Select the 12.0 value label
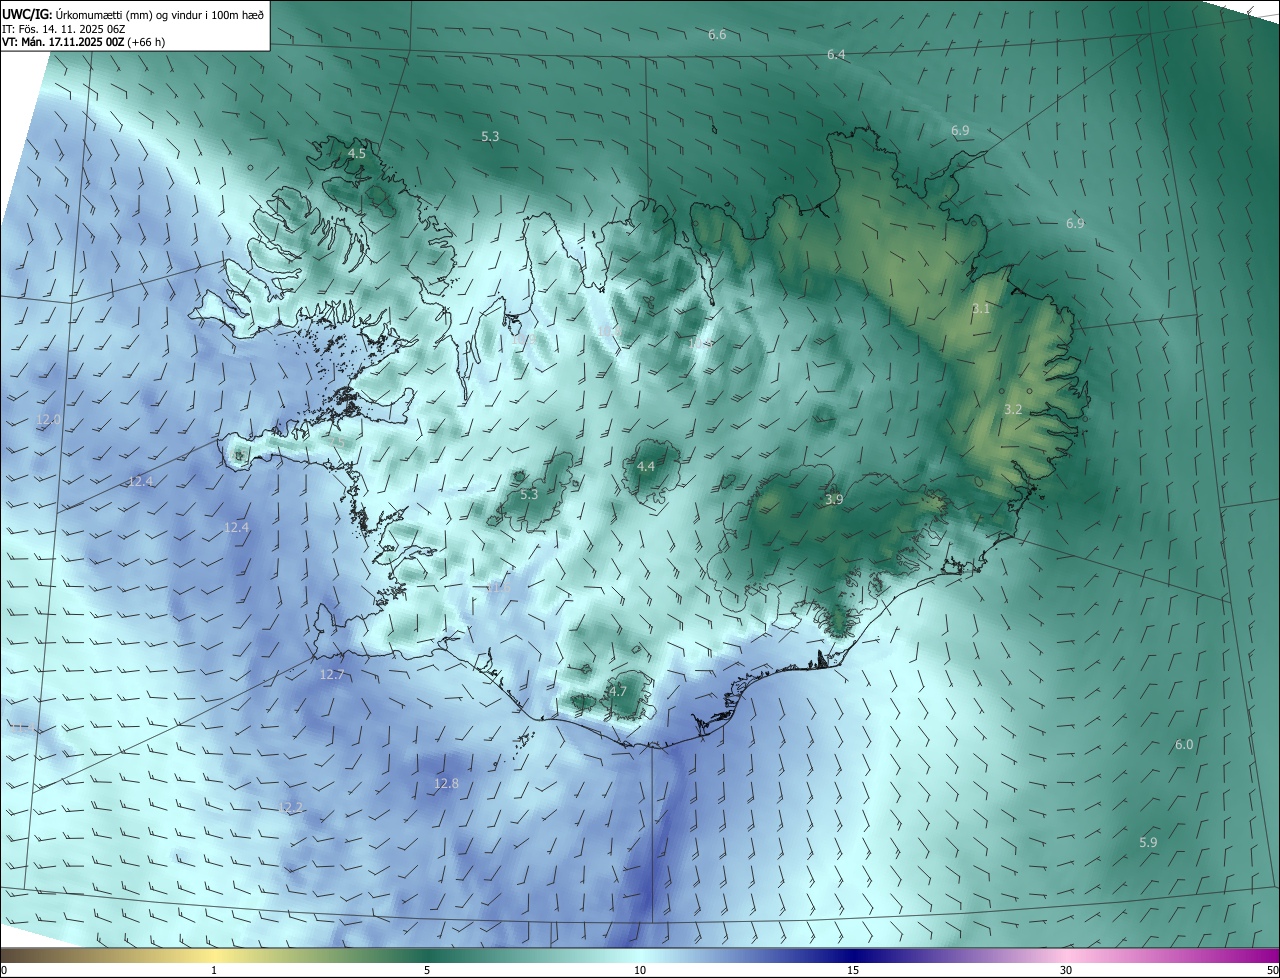Image resolution: width=1280 pixels, height=978 pixels. click(48, 420)
